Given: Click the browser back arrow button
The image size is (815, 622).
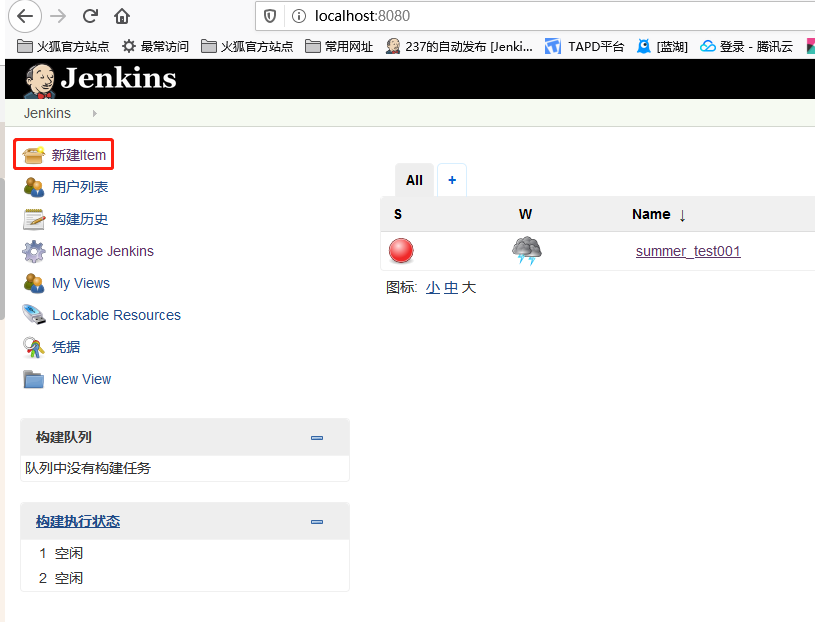Looking at the screenshot, I should [24, 16].
